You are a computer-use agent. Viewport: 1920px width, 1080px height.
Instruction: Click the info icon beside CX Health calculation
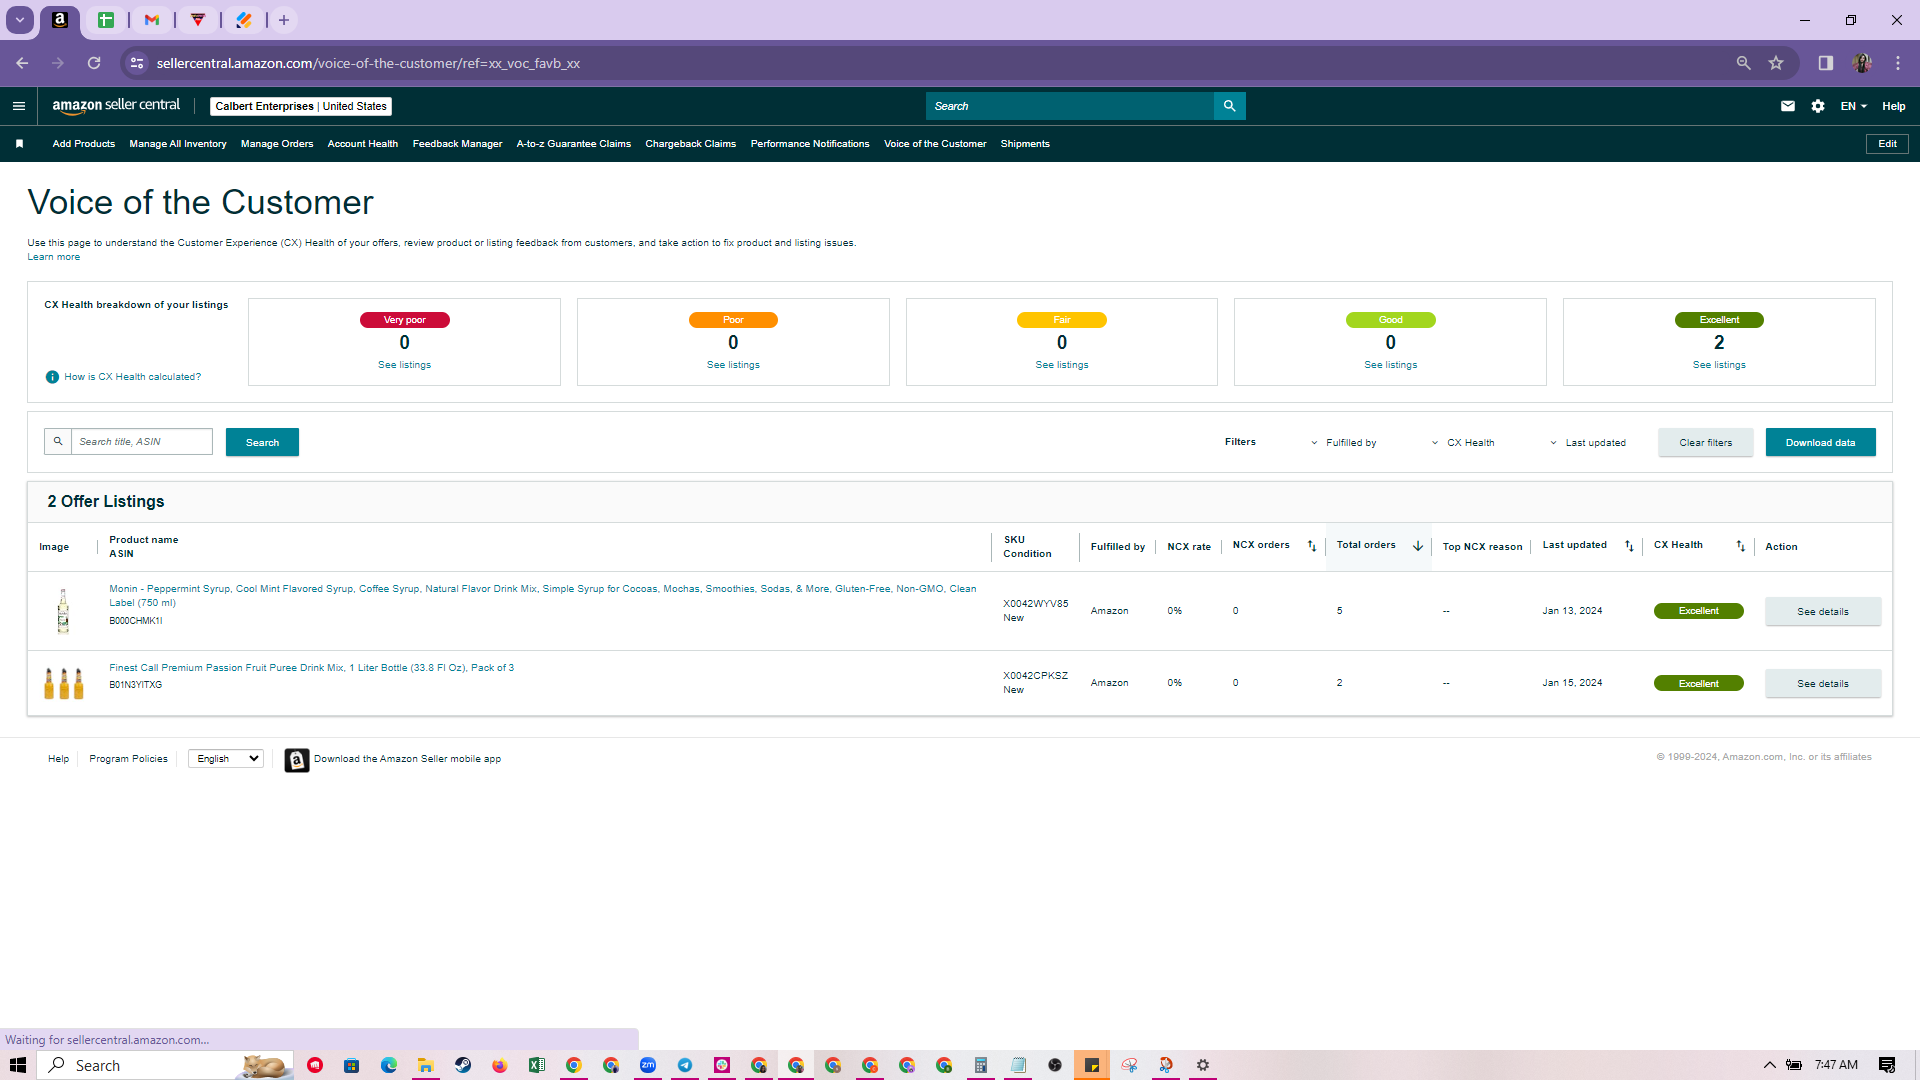click(52, 377)
